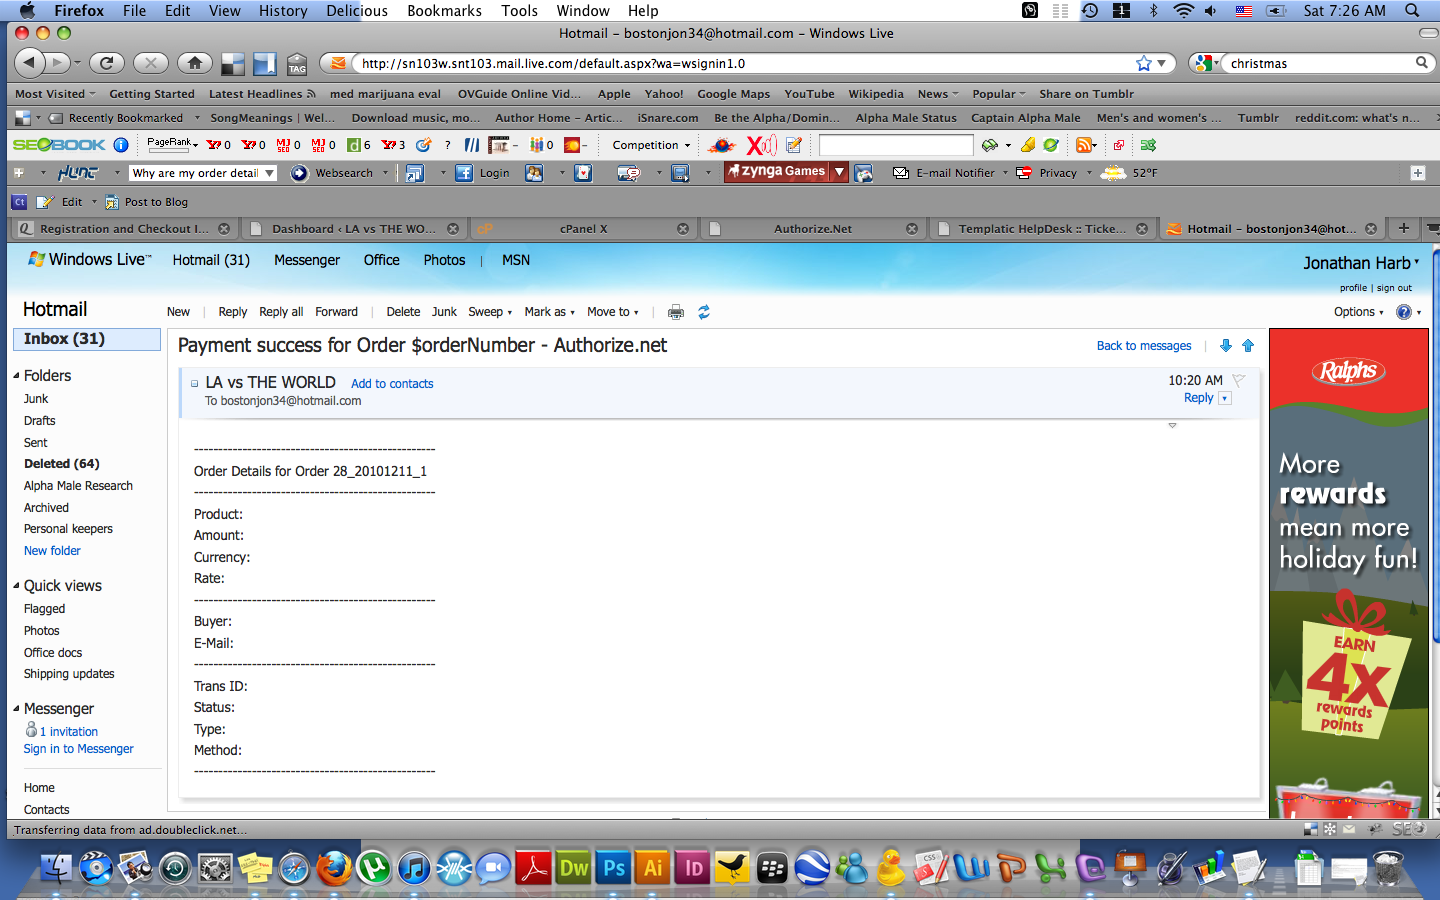
Task: Click the Hotmail refresh arrows icon
Action: 704,312
